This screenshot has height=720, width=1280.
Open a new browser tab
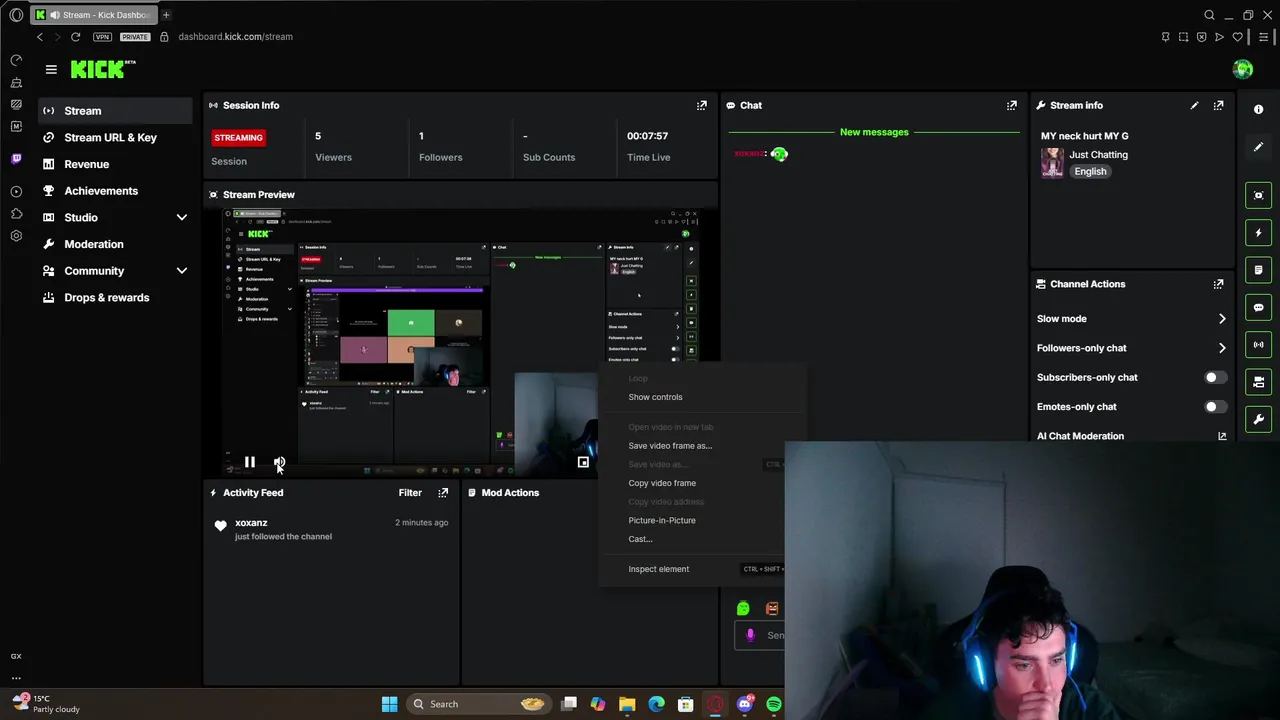[x=166, y=15]
